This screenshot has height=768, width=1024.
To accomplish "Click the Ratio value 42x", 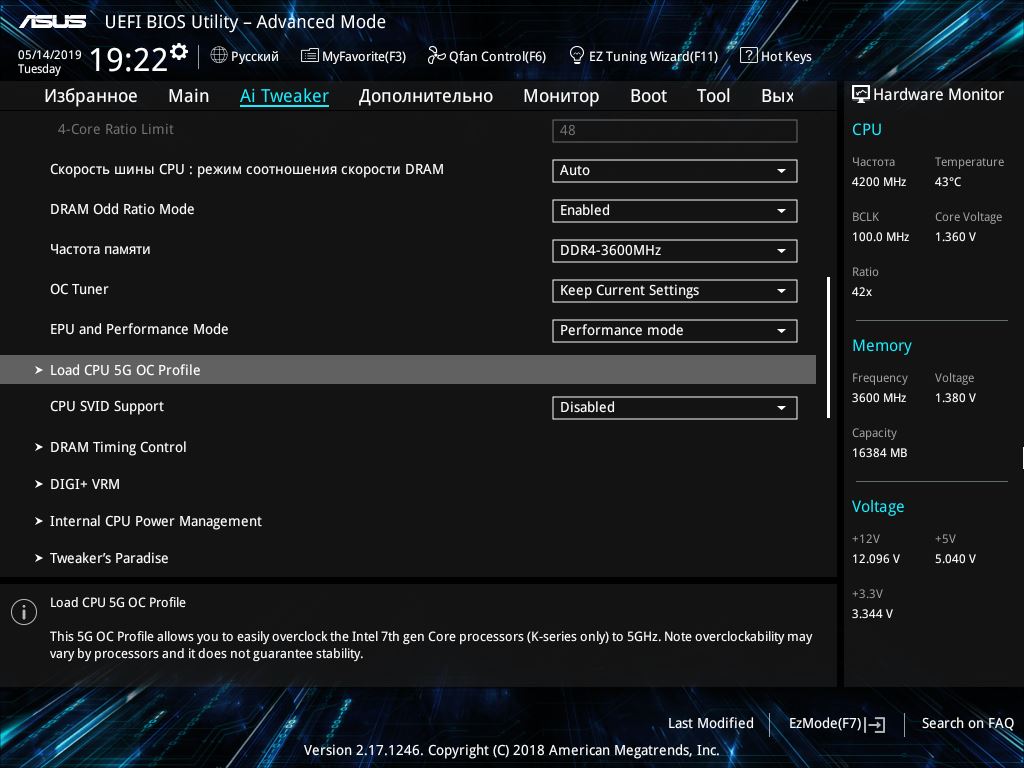I will [861, 292].
